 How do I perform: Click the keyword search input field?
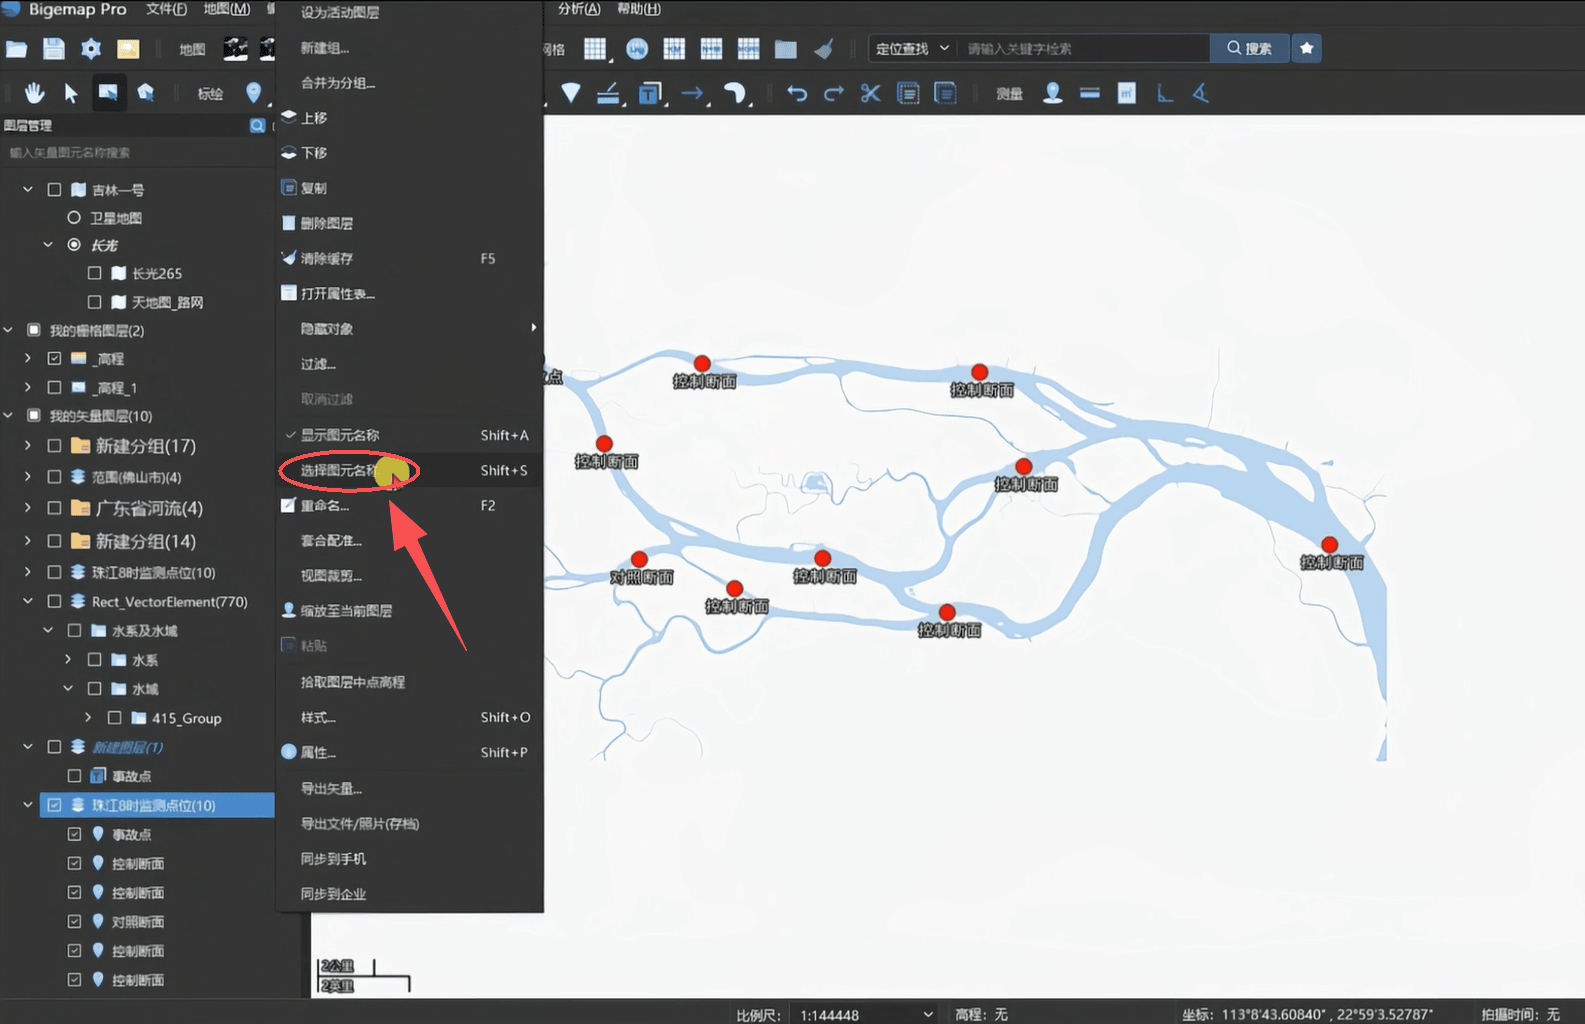(1084, 48)
